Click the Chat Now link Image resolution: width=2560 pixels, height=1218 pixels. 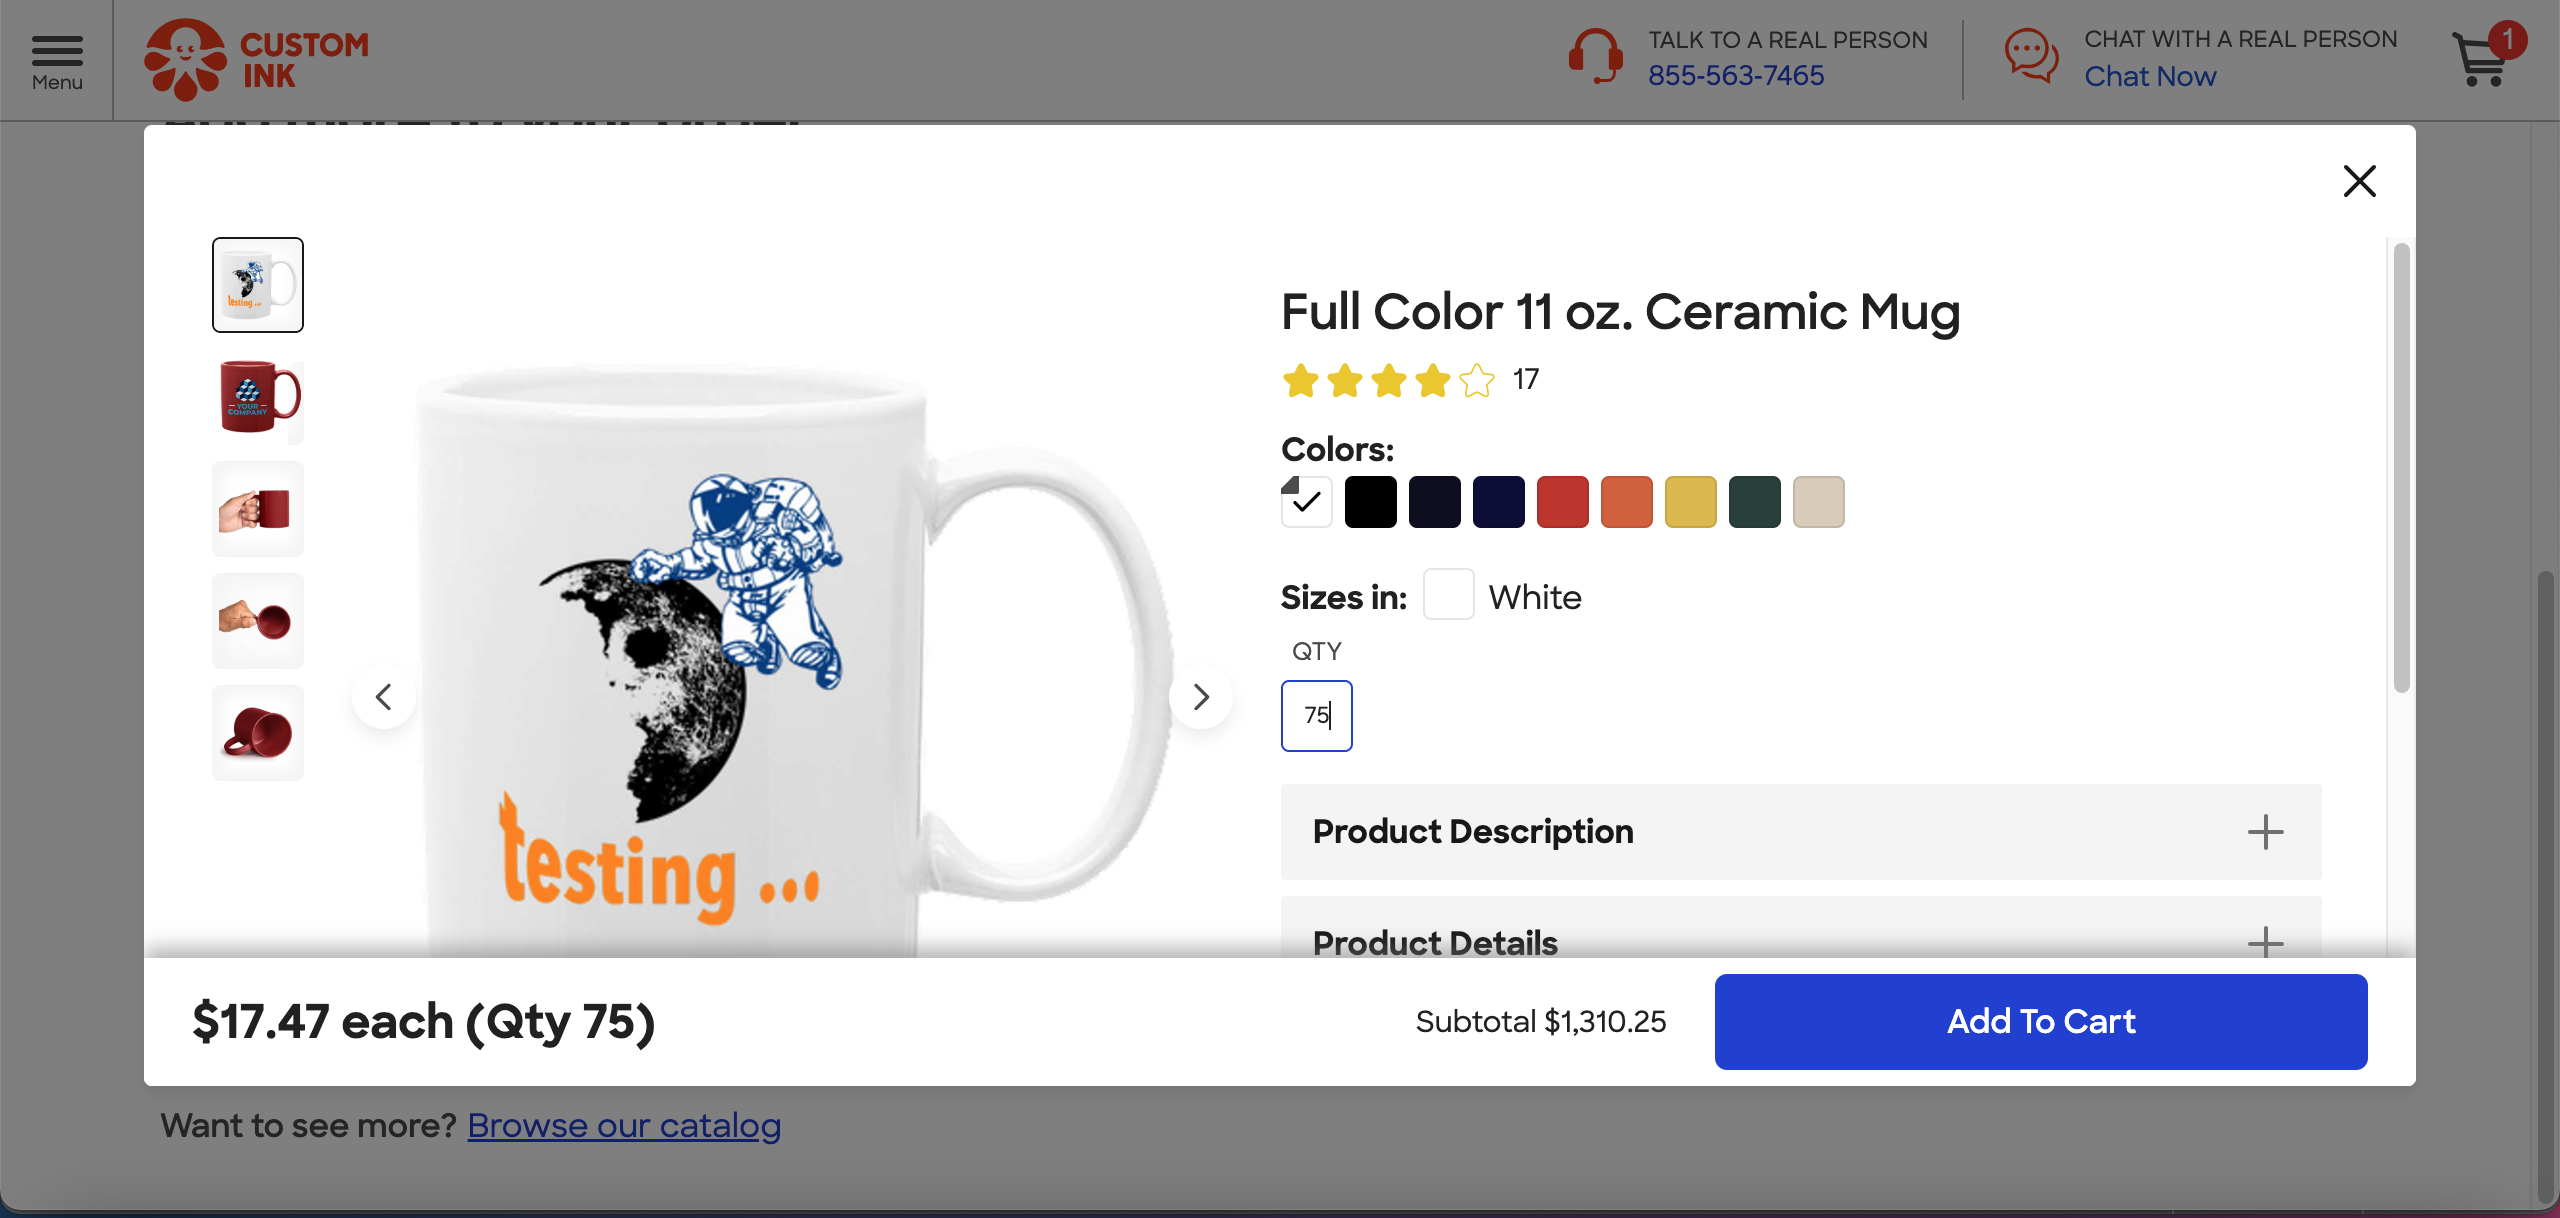2150,76
